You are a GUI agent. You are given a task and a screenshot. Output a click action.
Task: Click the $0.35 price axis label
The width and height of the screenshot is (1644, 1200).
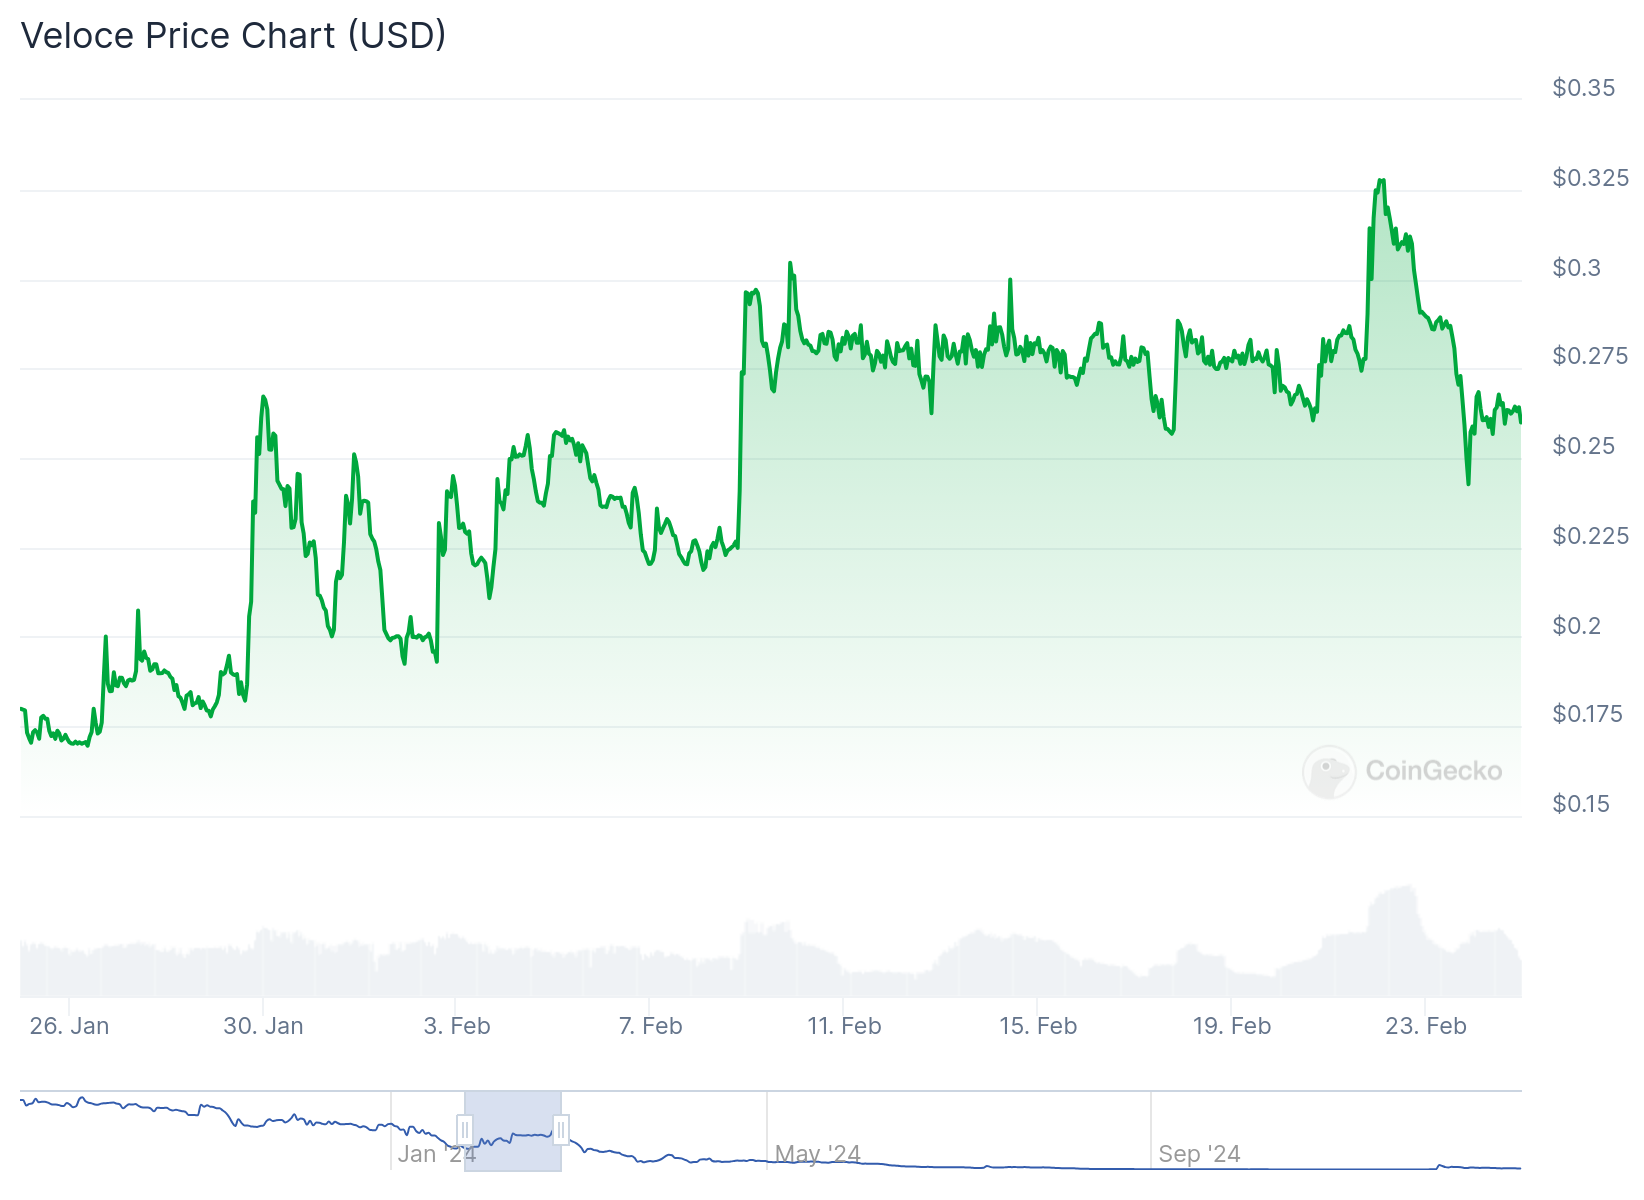tap(1583, 88)
